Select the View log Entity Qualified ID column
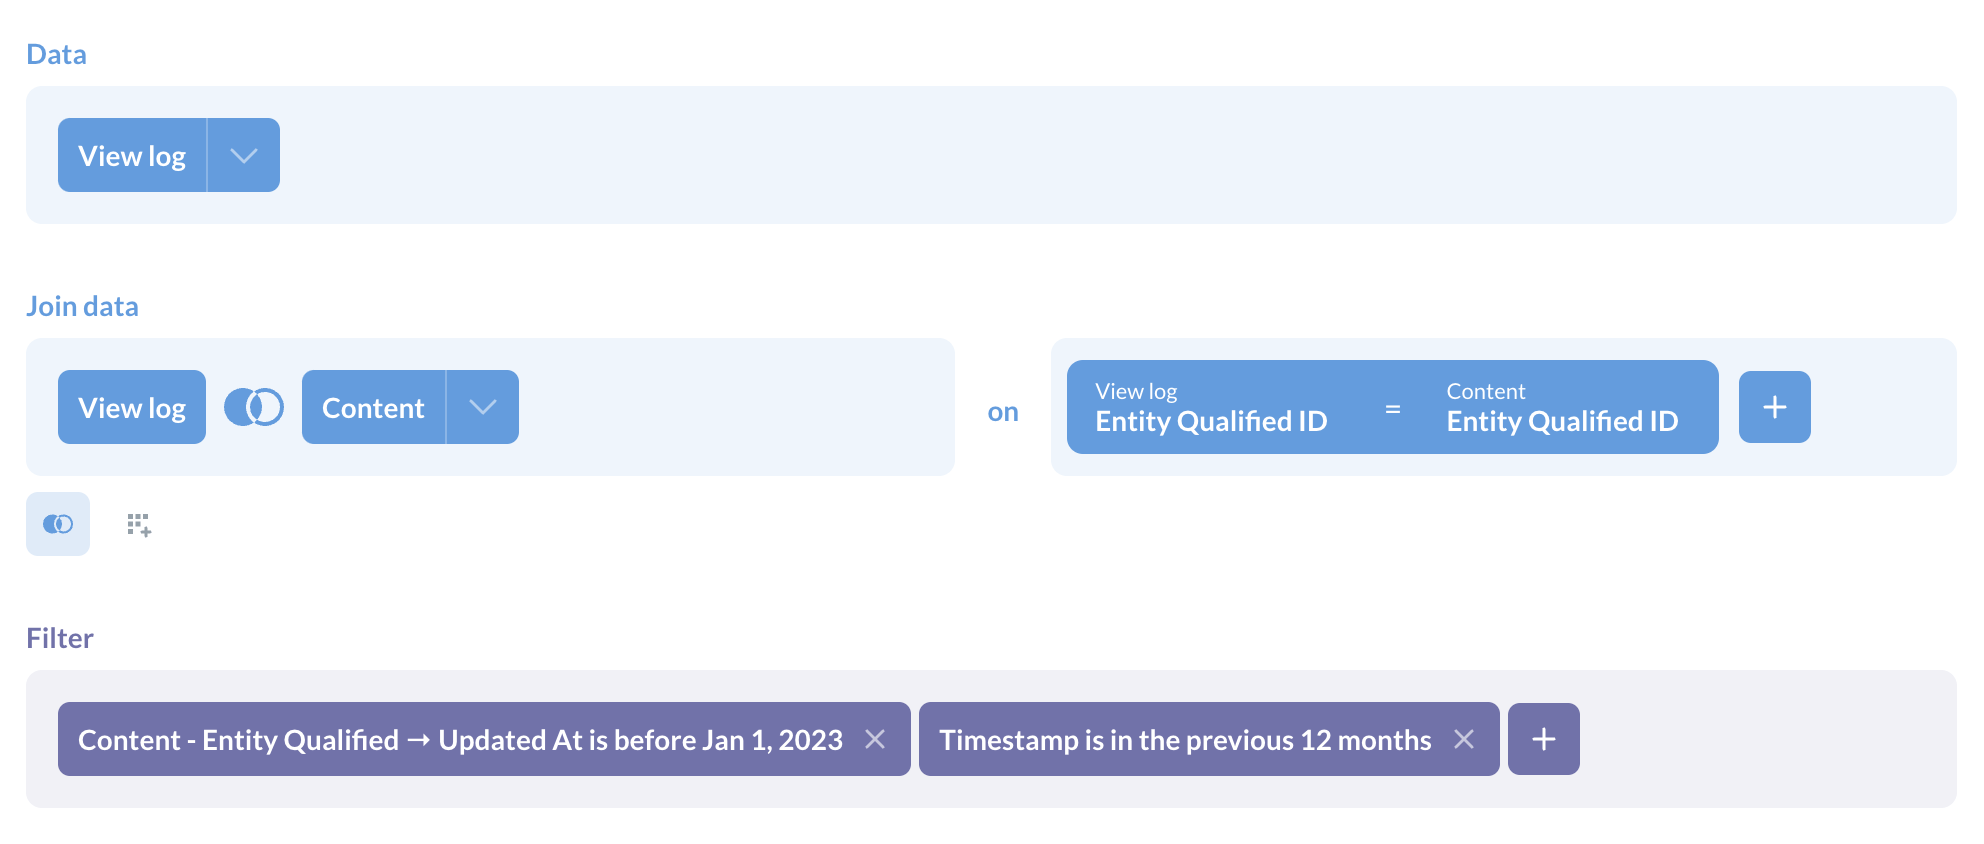This screenshot has height=844, width=1984. (1211, 408)
